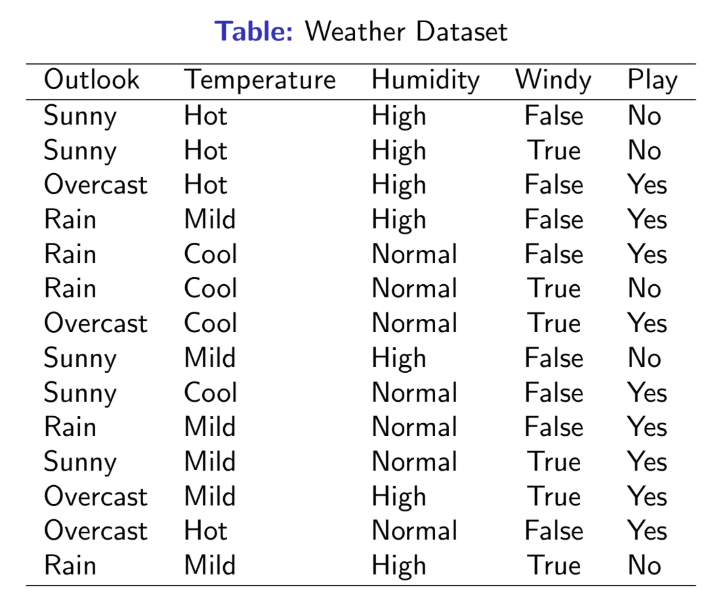The image size is (725, 607).
Task: Select 'Sunny' in the first data row
Action: coord(80,116)
